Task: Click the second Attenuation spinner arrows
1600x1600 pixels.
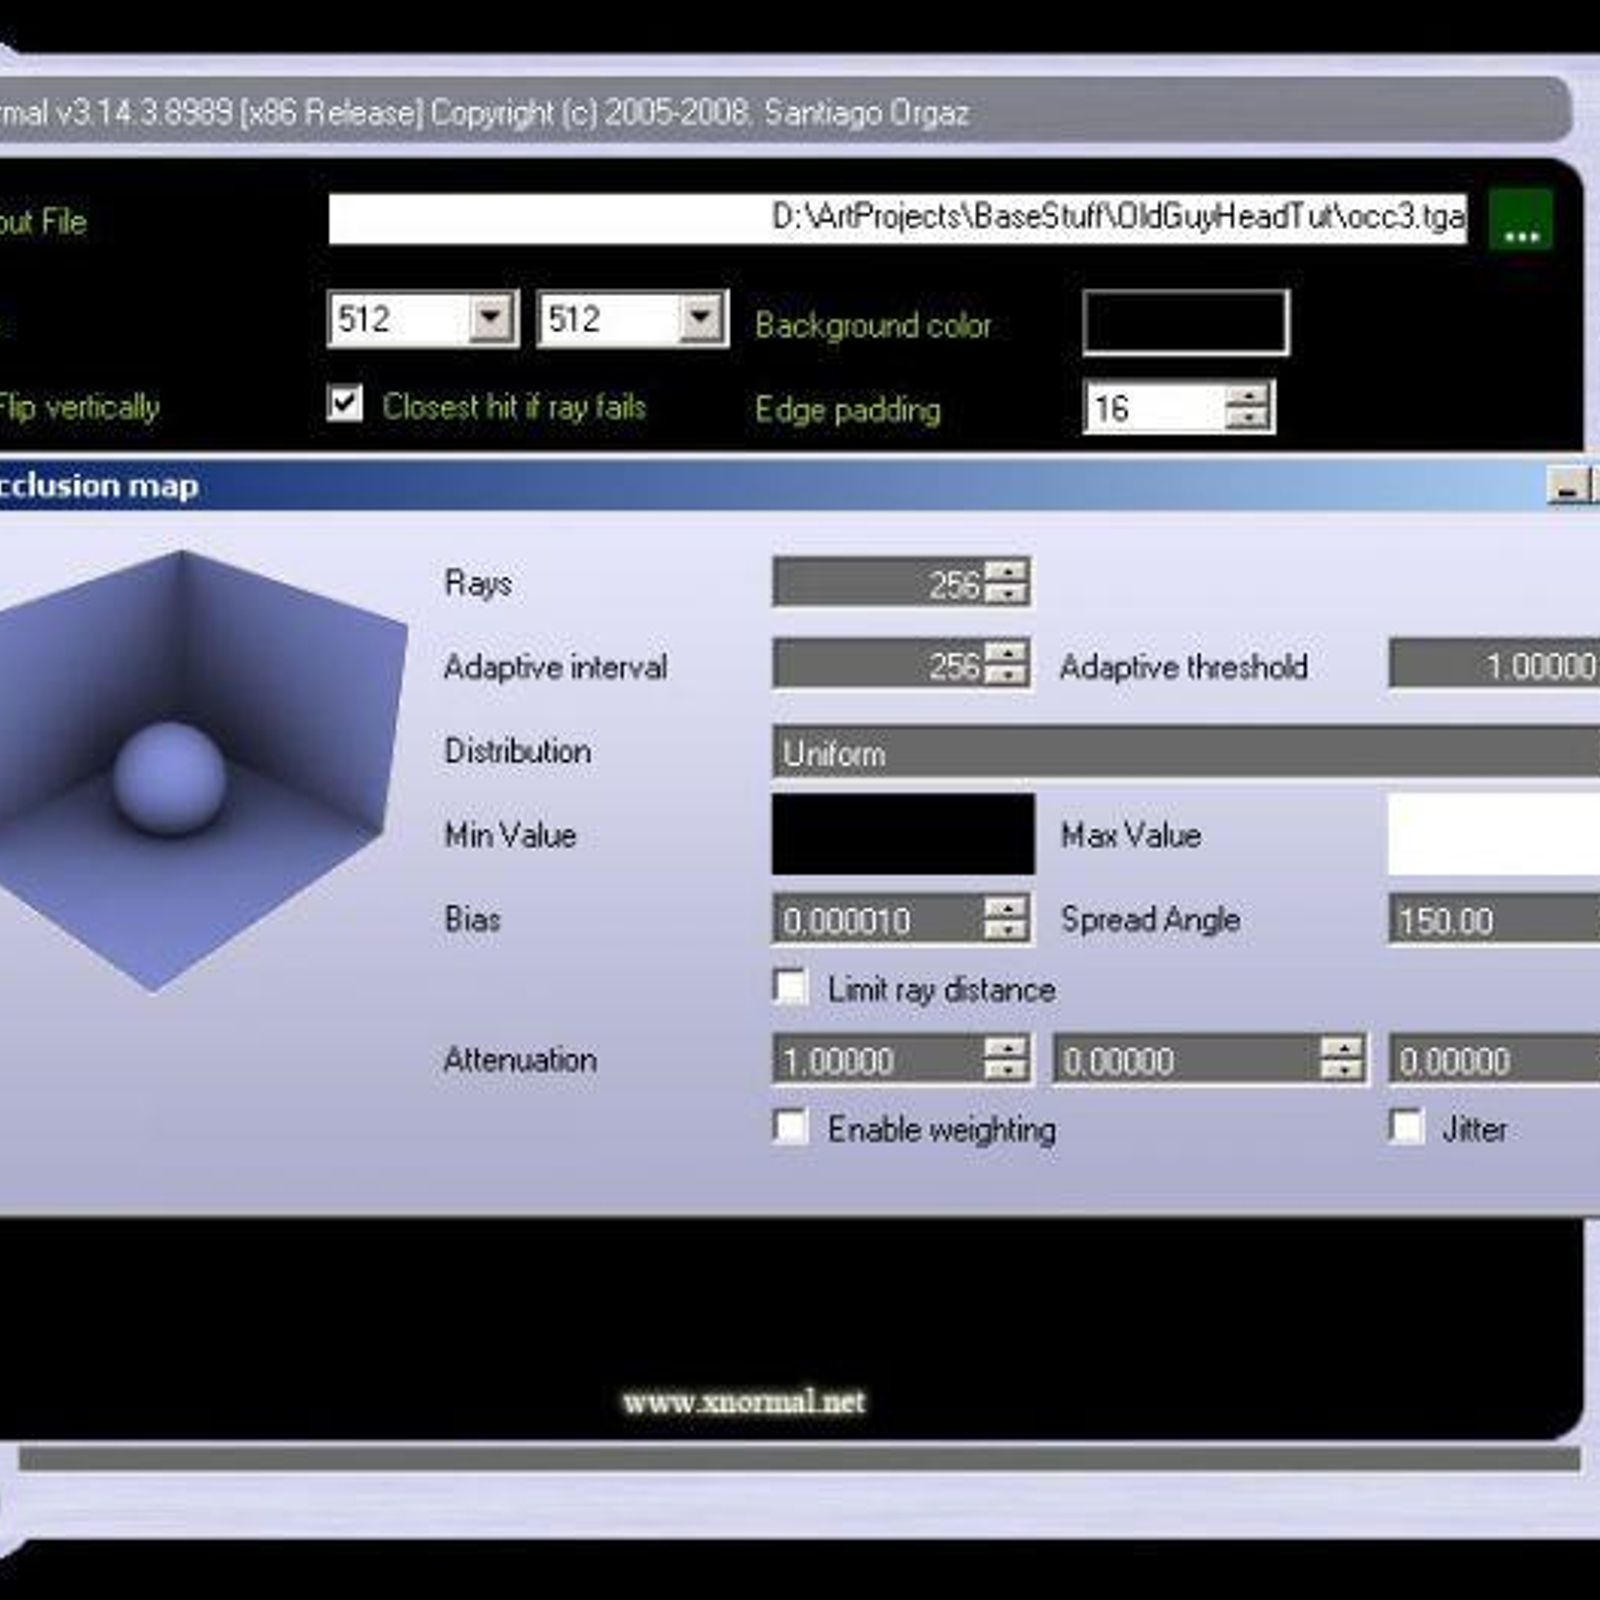Action: [x=1341, y=1058]
